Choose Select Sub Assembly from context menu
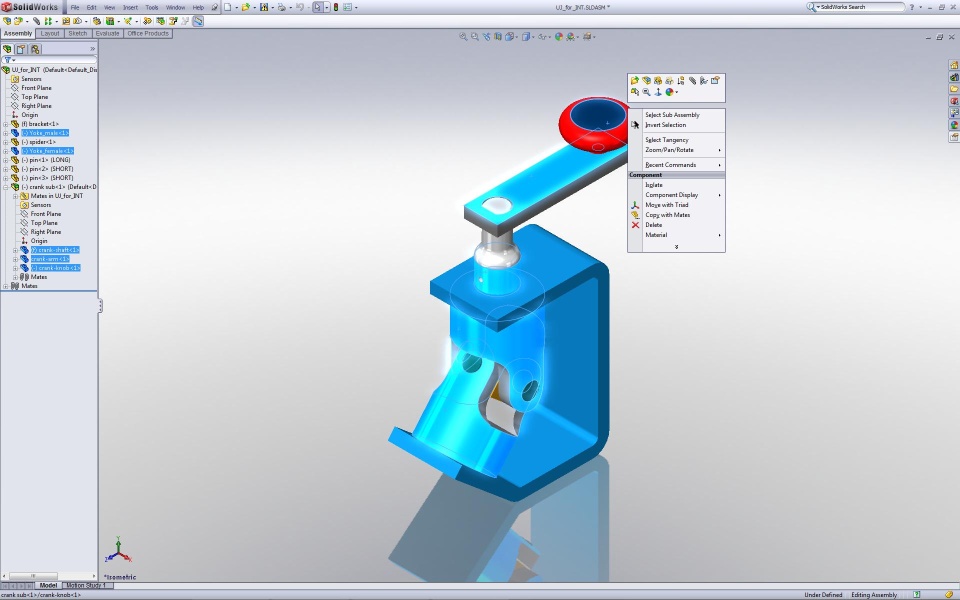This screenshot has height=600, width=960. click(677, 114)
